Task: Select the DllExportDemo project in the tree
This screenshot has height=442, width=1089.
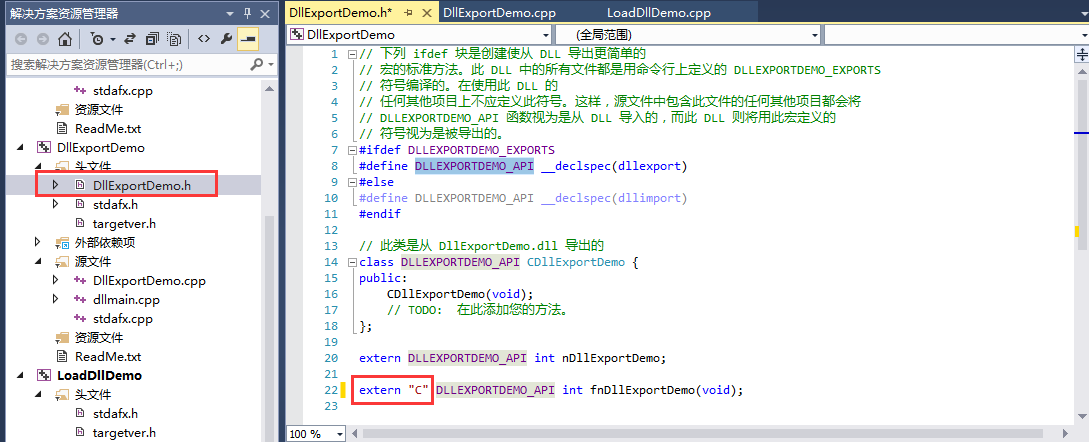Action: click(x=101, y=148)
